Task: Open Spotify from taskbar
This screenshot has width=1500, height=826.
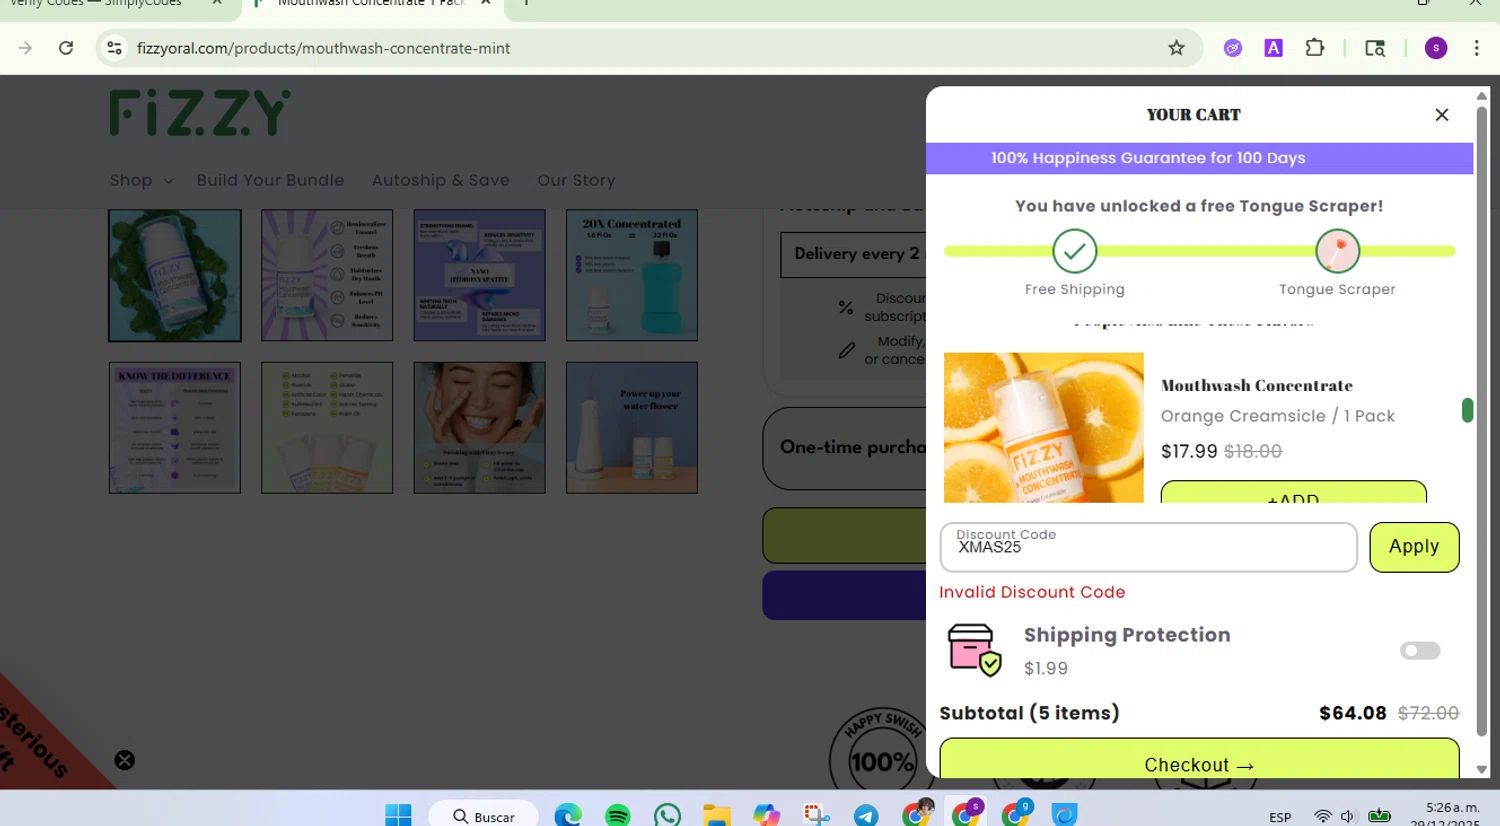Action: coord(618,815)
